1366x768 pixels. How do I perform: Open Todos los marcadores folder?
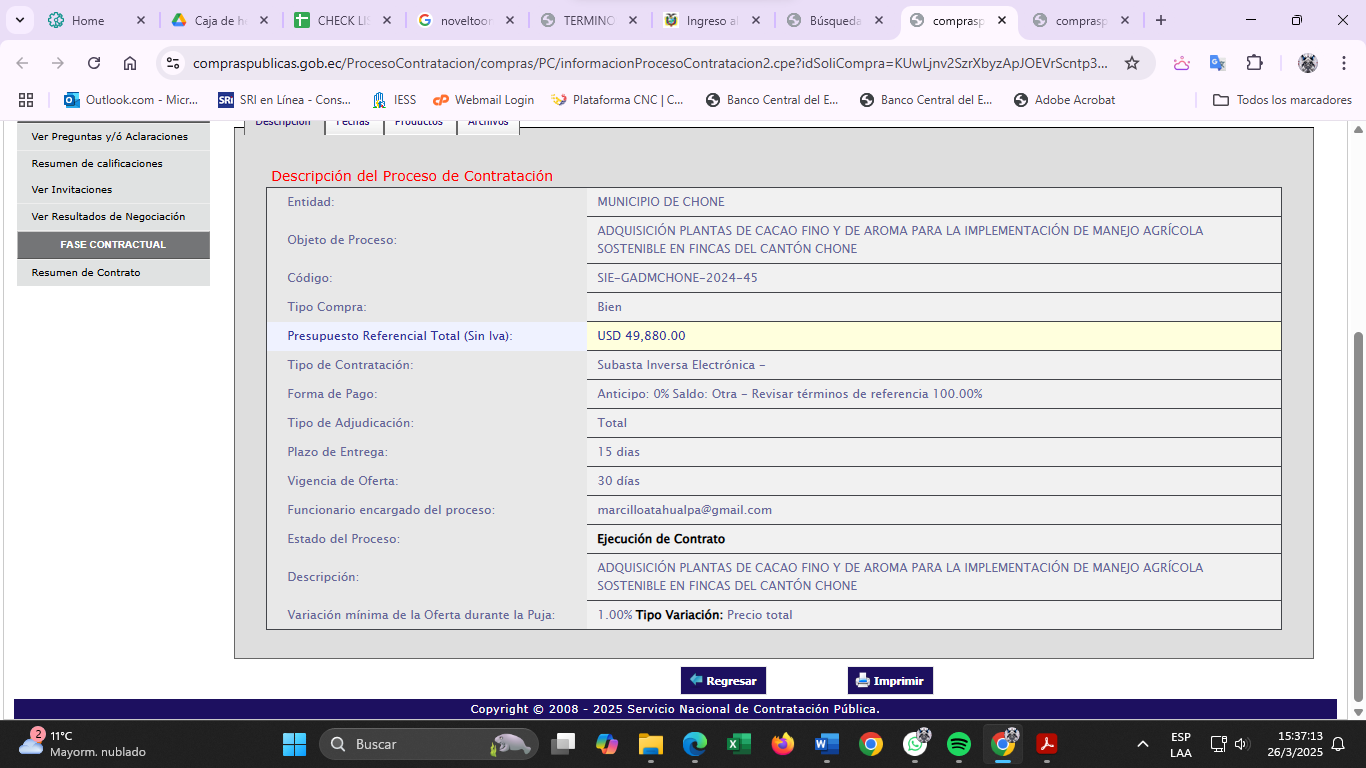click(x=1282, y=100)
